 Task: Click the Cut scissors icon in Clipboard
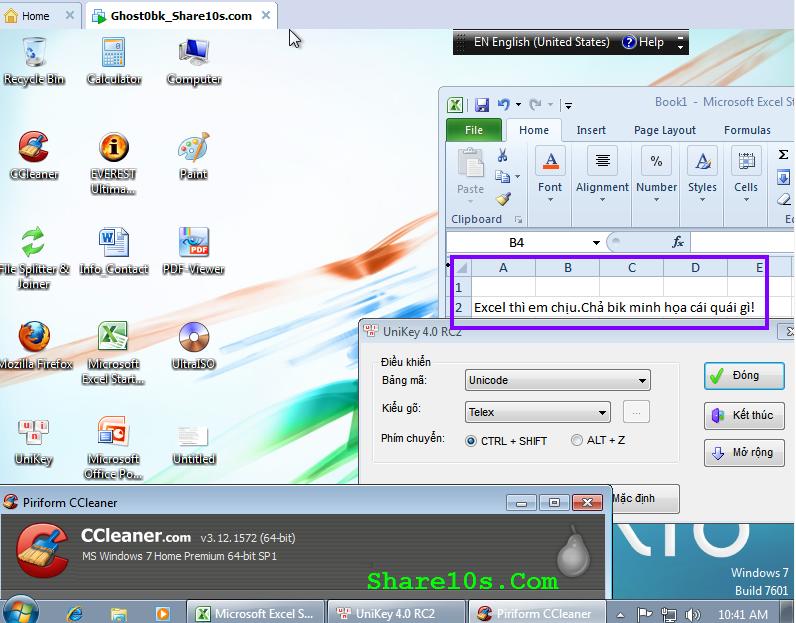pyautogui.click(x=503, y=155)
